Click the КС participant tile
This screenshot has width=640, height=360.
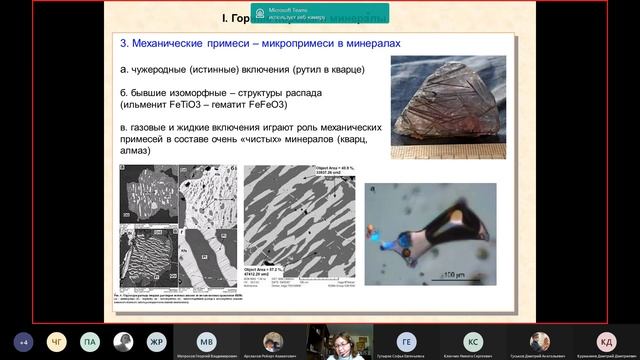pyautogui.click(x=473, y=342)
